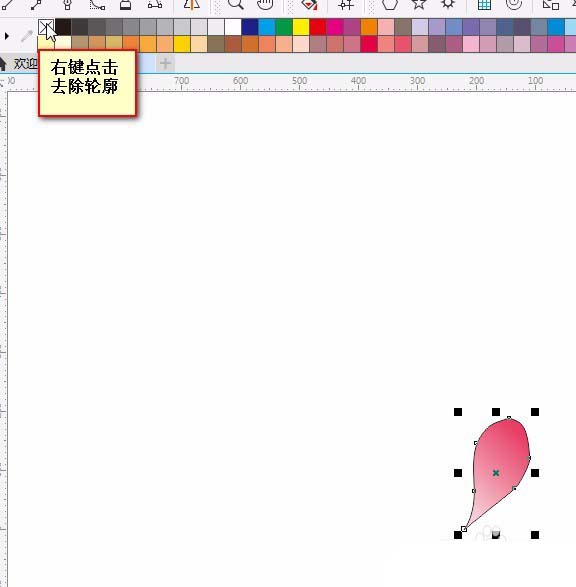Select the Zoom magnifier tool

tap(236, 4)
